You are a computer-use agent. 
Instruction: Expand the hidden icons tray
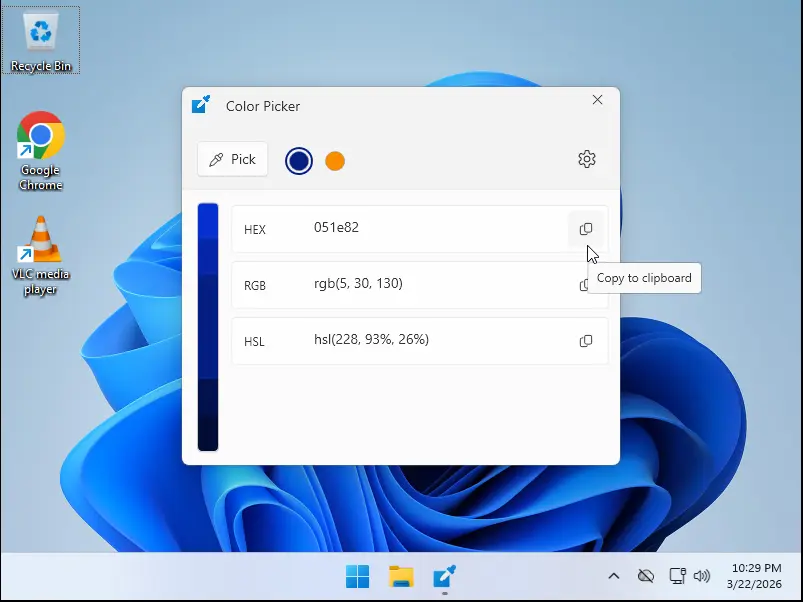coord(613,576)
